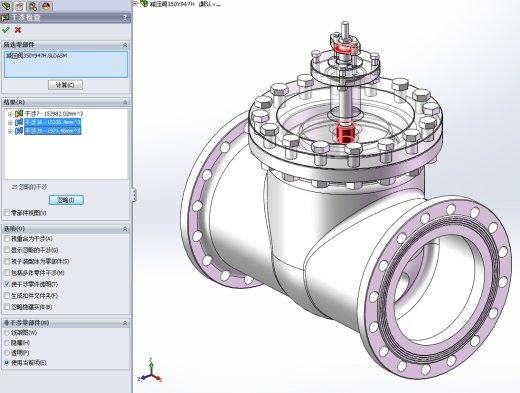Click the 忽略 ignore button

click(66, 200)
